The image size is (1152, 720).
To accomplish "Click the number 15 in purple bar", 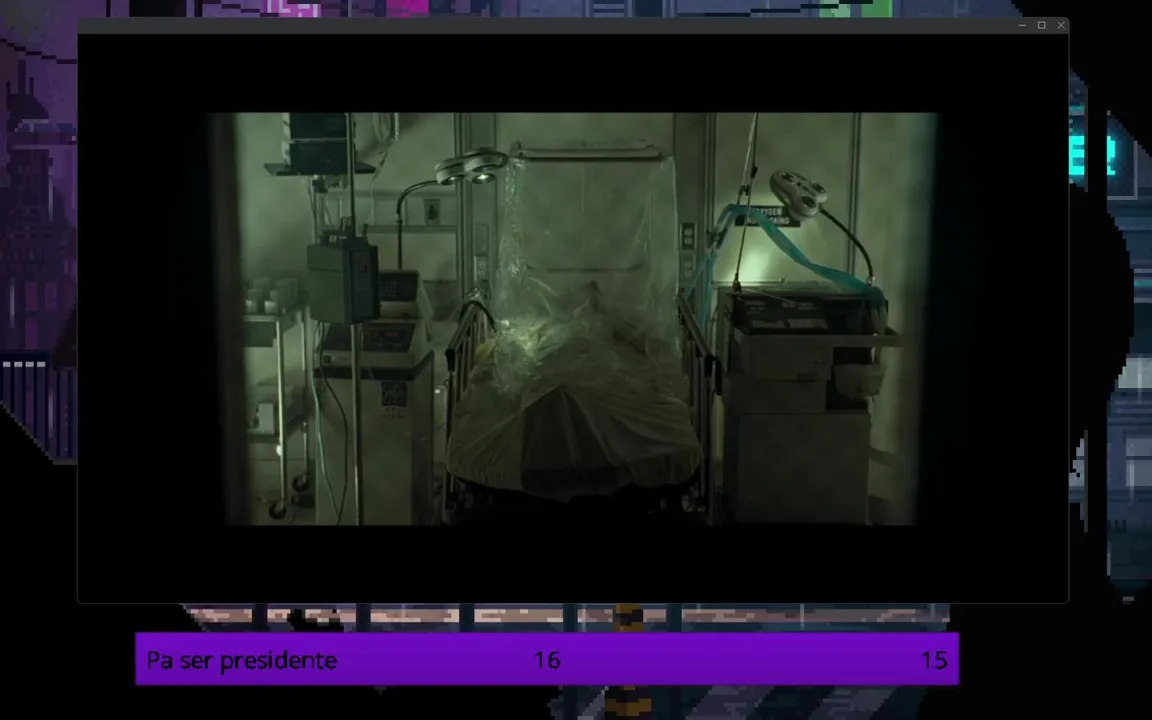I will tap(934, 660).
